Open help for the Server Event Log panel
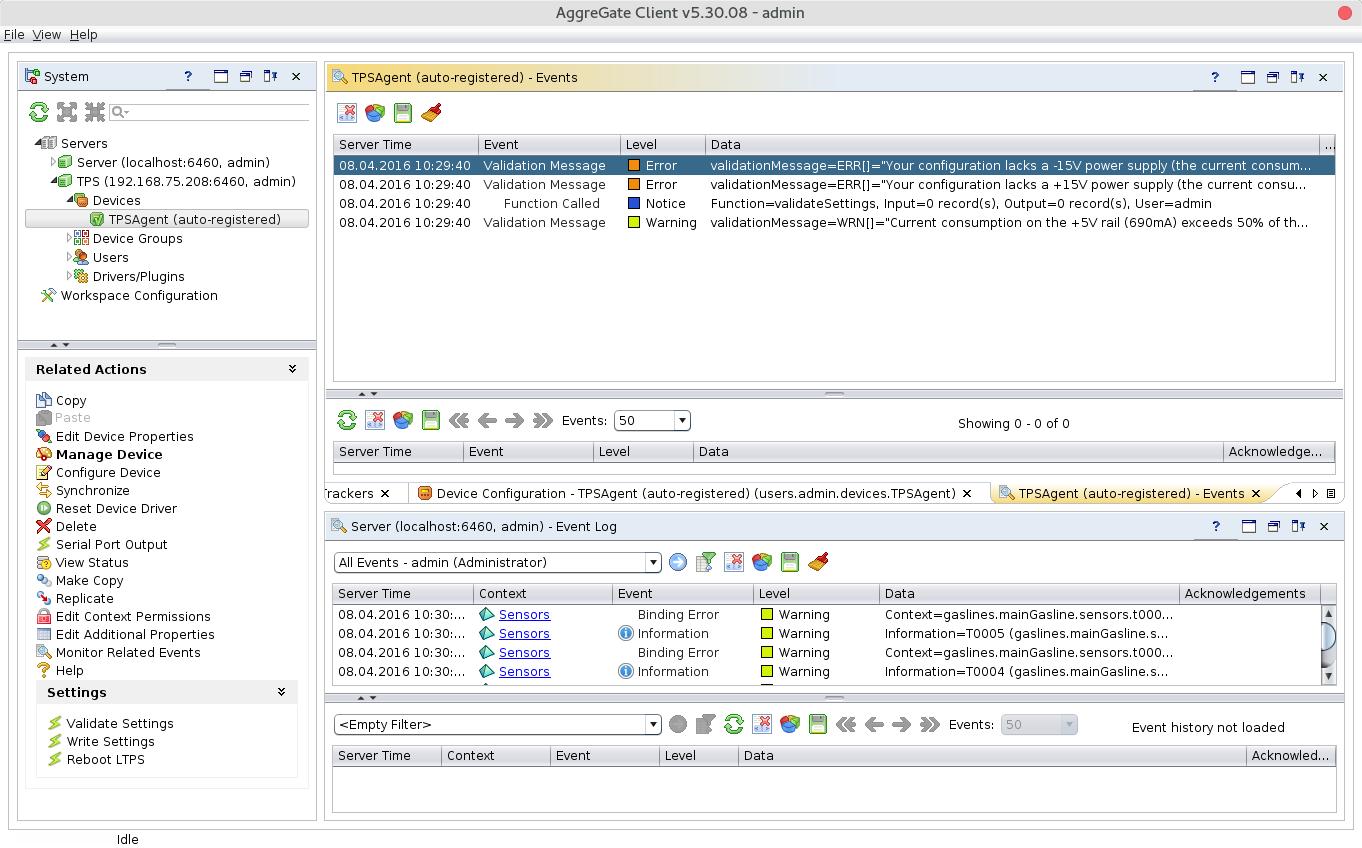 (x=1215, y=526)
